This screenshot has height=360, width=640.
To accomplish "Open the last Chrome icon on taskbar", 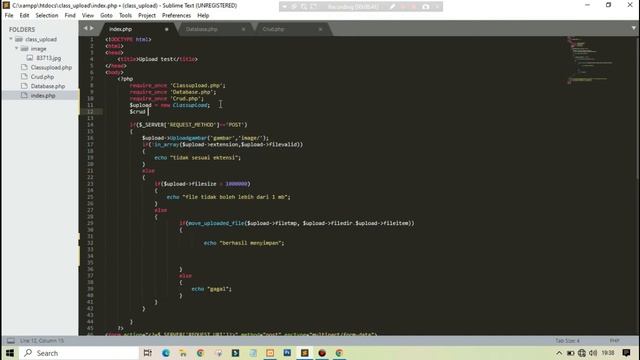I will 339,353.
